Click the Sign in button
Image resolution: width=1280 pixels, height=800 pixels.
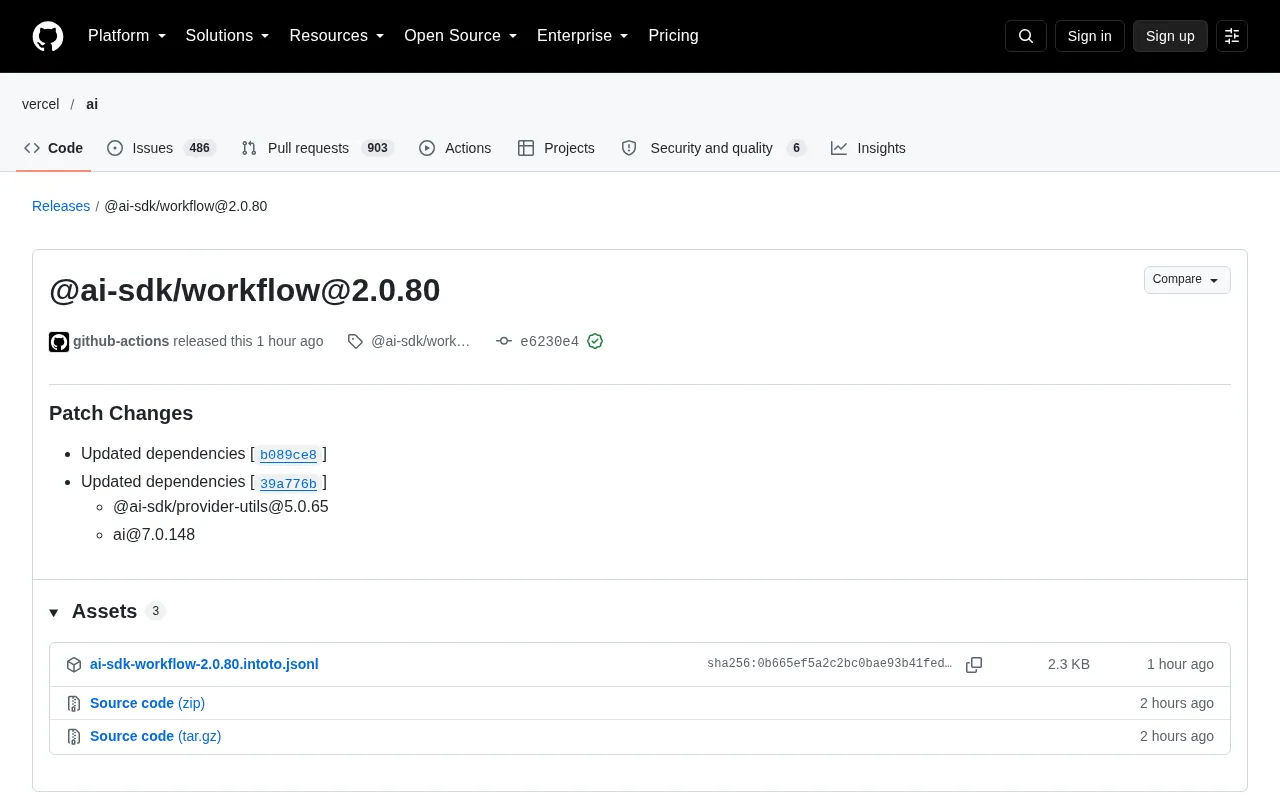(x=1089, y=36)
